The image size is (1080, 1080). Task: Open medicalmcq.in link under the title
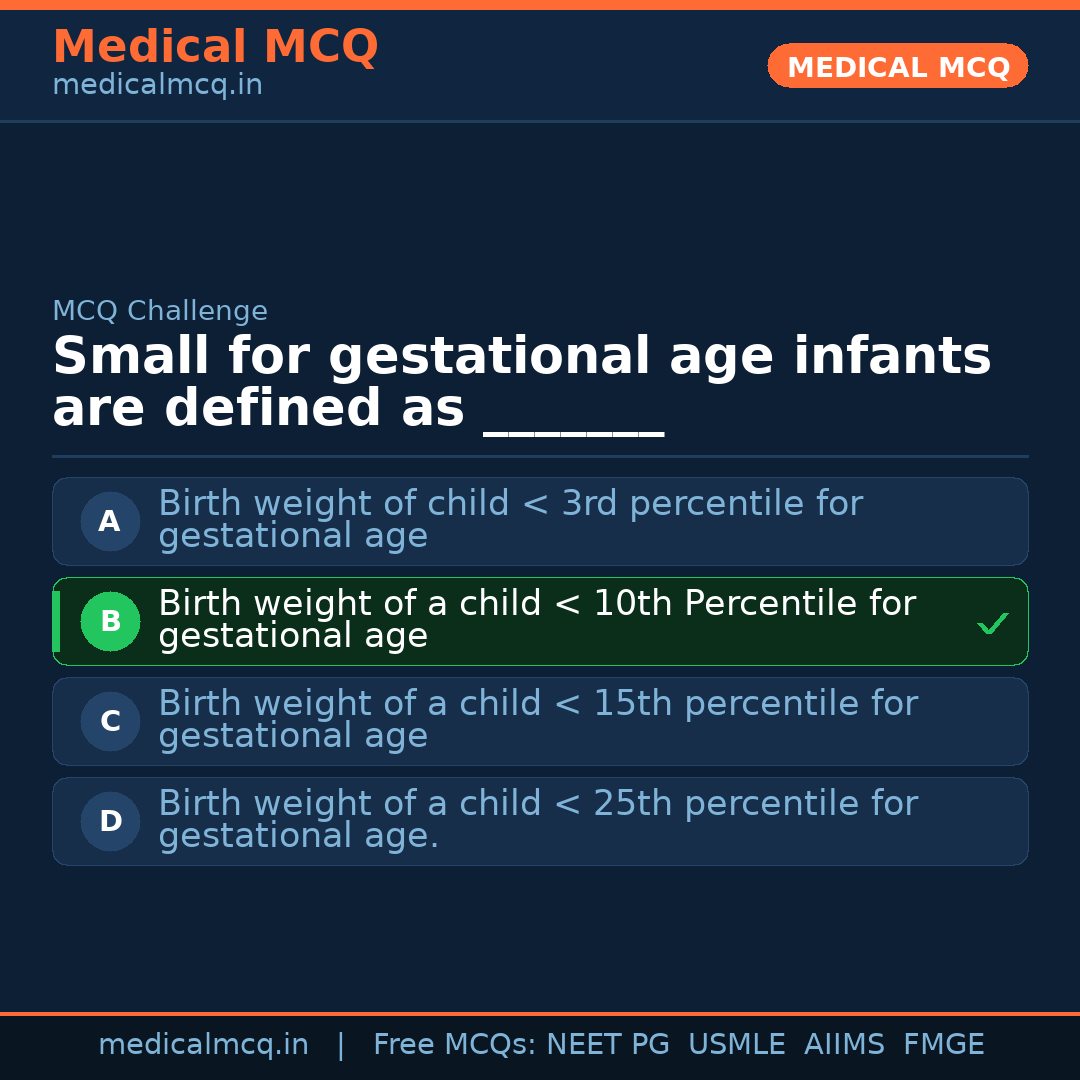pyautogui.click(x=157, y=86)
